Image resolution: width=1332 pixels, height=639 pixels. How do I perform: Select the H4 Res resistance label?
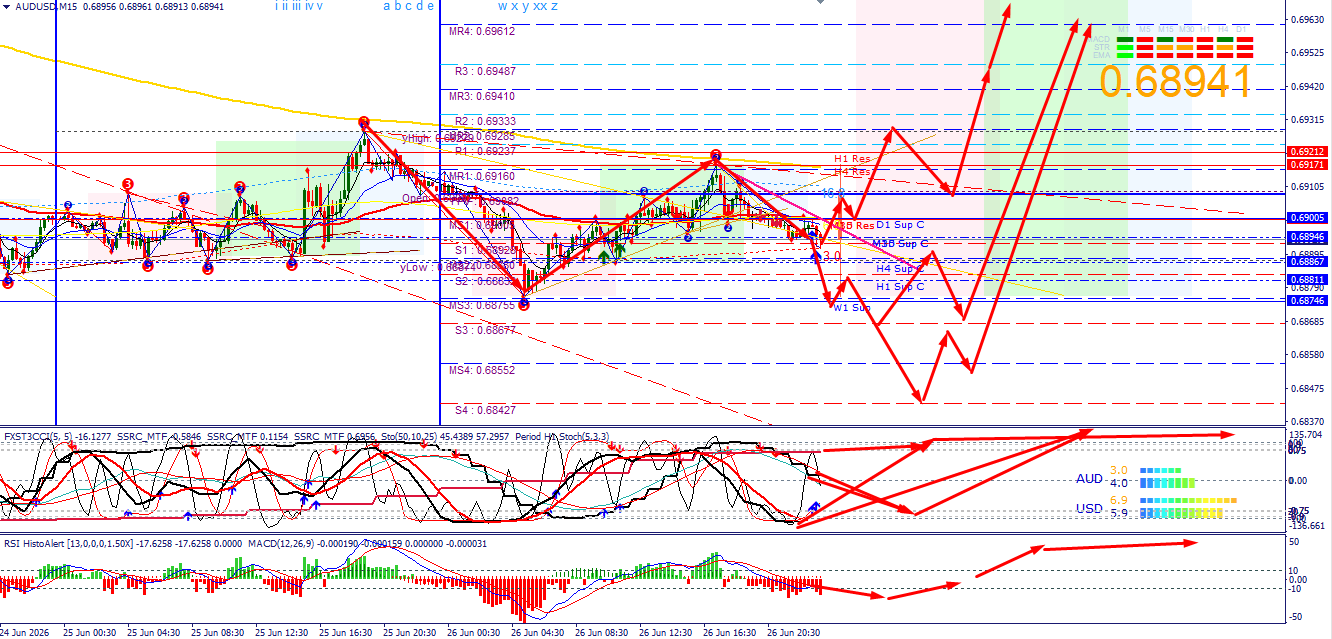coord(853,172)
